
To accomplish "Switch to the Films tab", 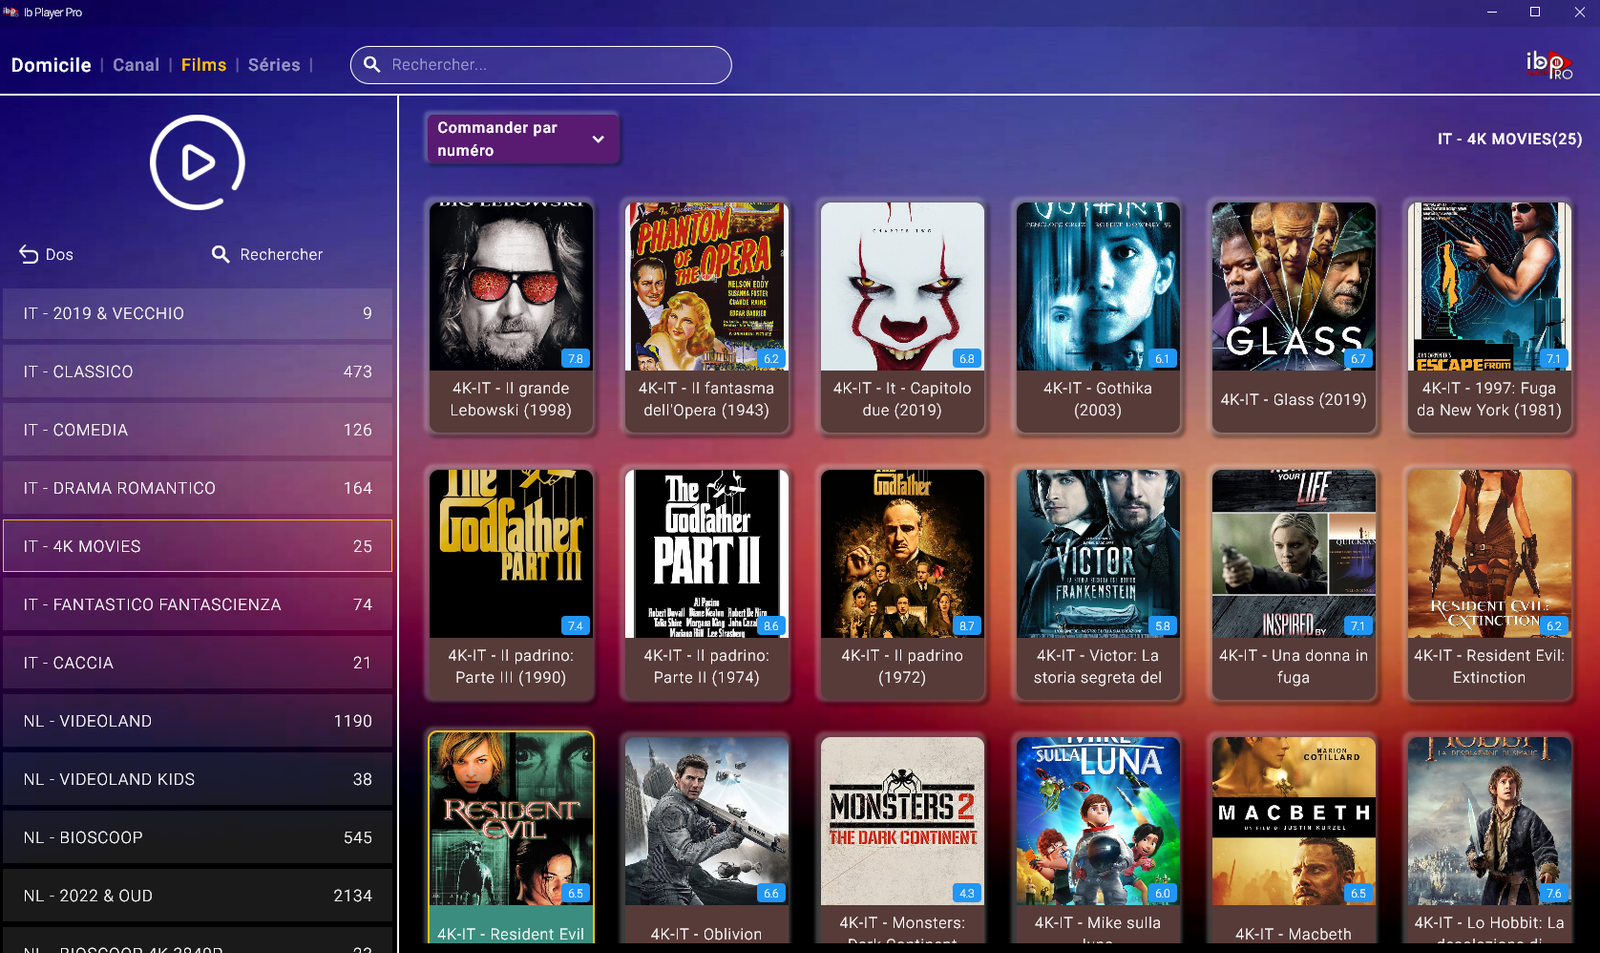I will (x=204, y=65).
